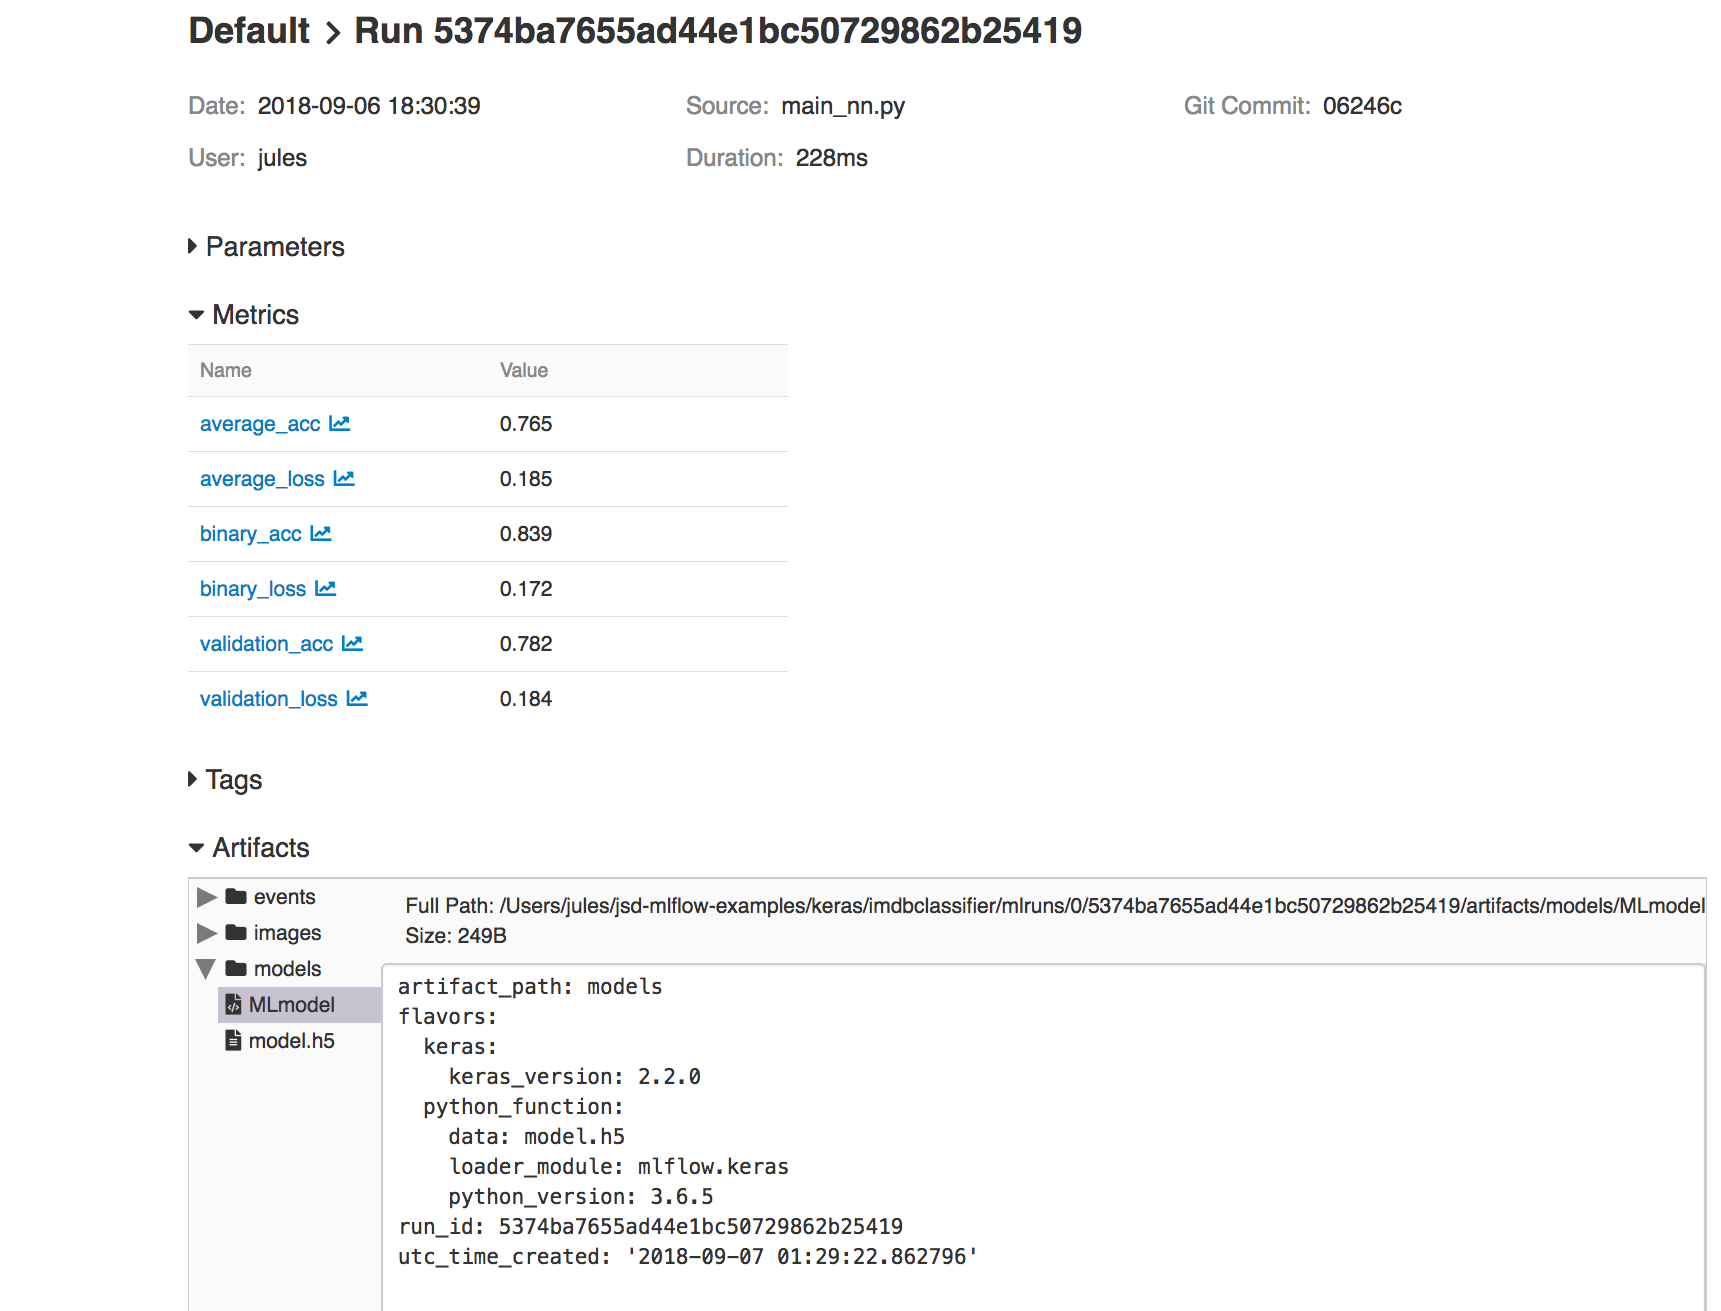This screenshot has height=1311, width=1721.
Task: Select model.h5 in artifact tree
Action: [291, 1041]
